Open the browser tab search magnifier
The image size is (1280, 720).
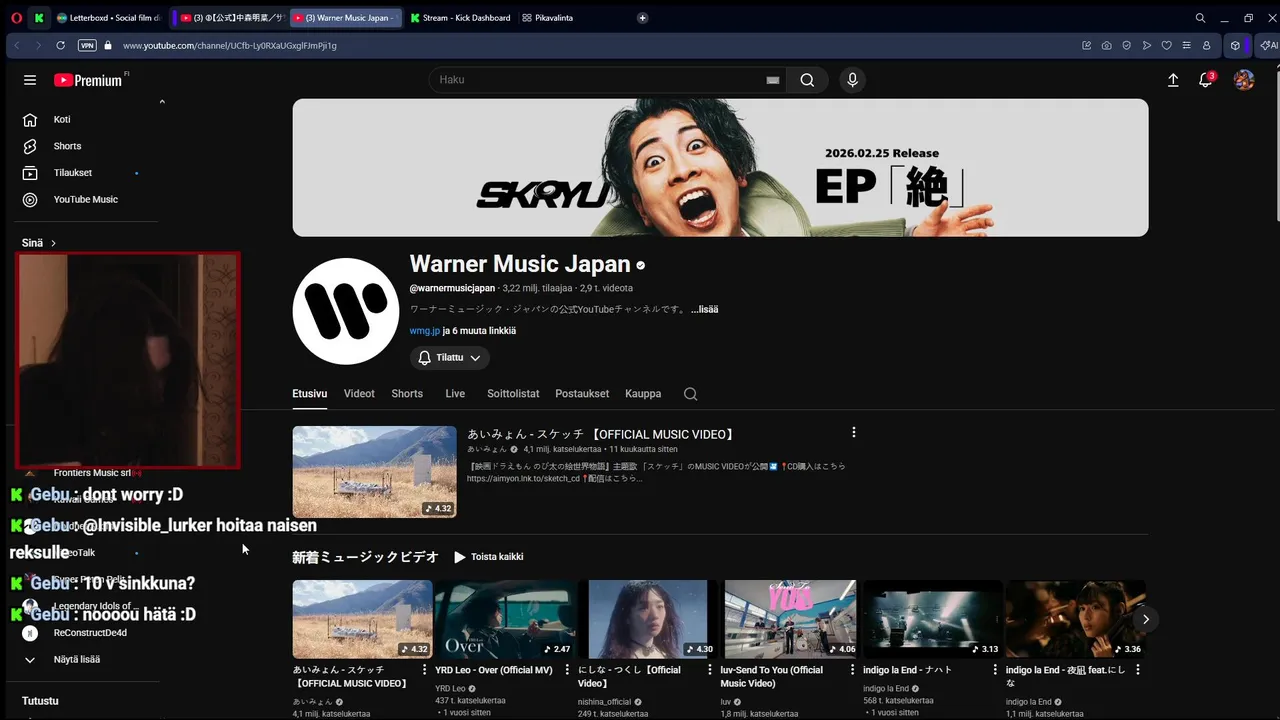click(x=1200, y=18)
